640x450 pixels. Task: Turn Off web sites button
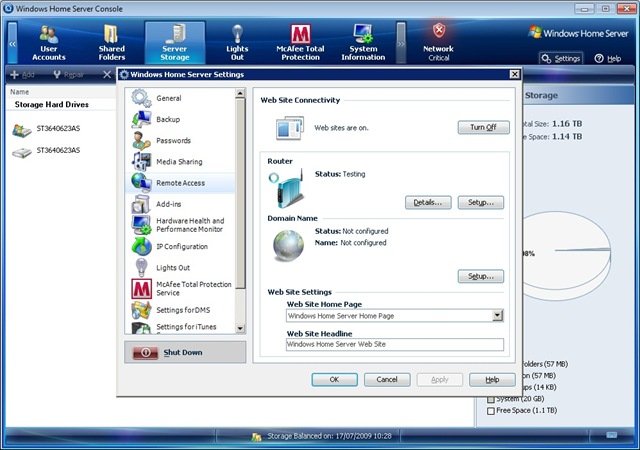point(484,127)
